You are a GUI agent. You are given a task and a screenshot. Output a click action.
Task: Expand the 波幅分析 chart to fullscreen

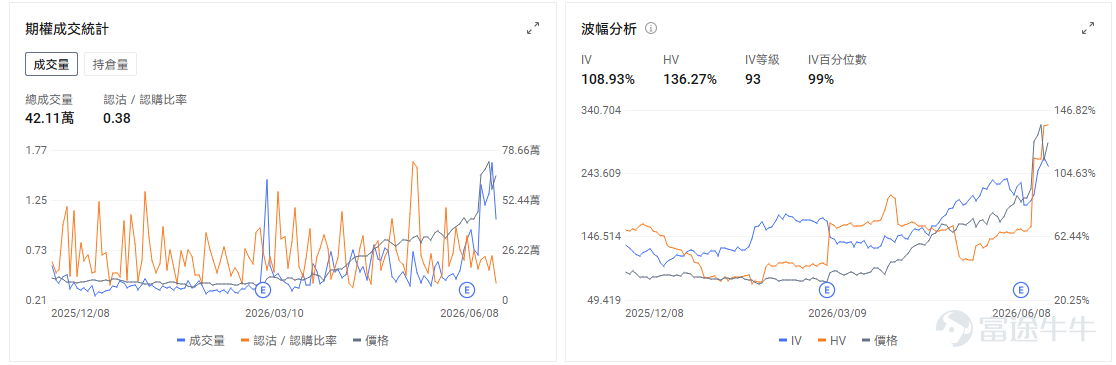tap(1088, 28)
